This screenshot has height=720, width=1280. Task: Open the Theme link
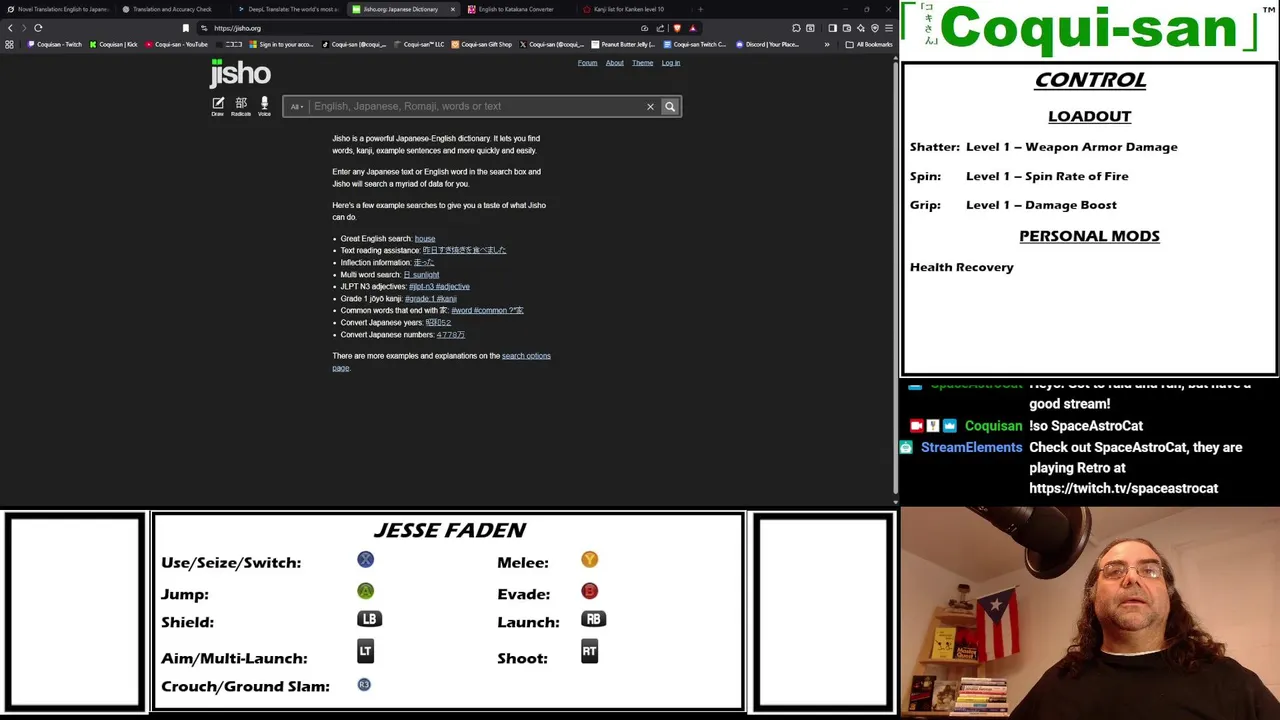642,63
